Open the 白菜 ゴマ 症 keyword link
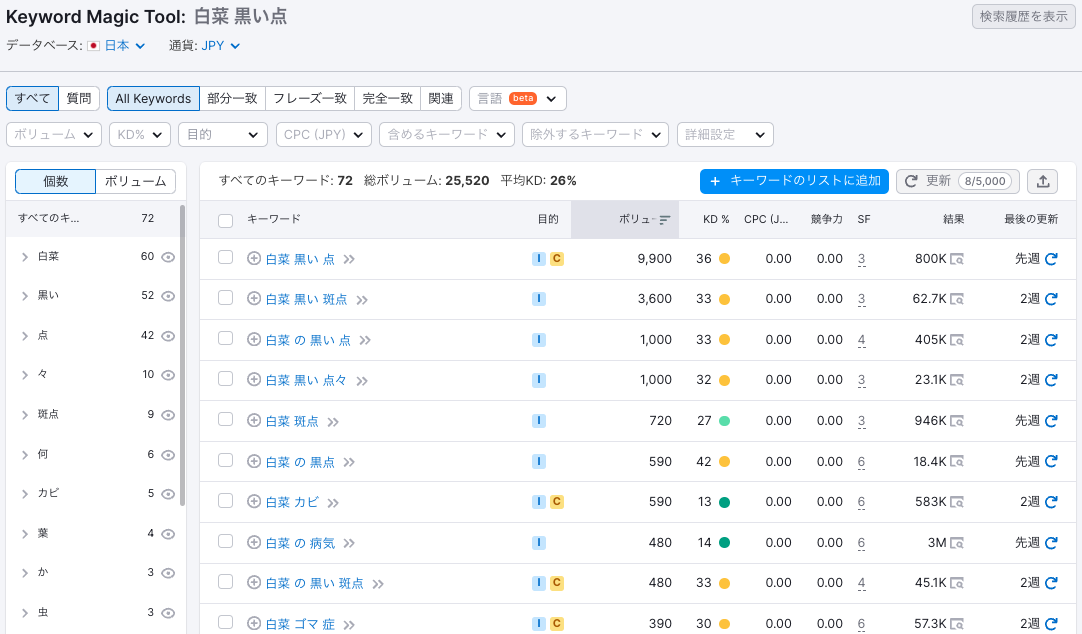Viewport: 1082px width, 634px height. click(x=300, y=624)
